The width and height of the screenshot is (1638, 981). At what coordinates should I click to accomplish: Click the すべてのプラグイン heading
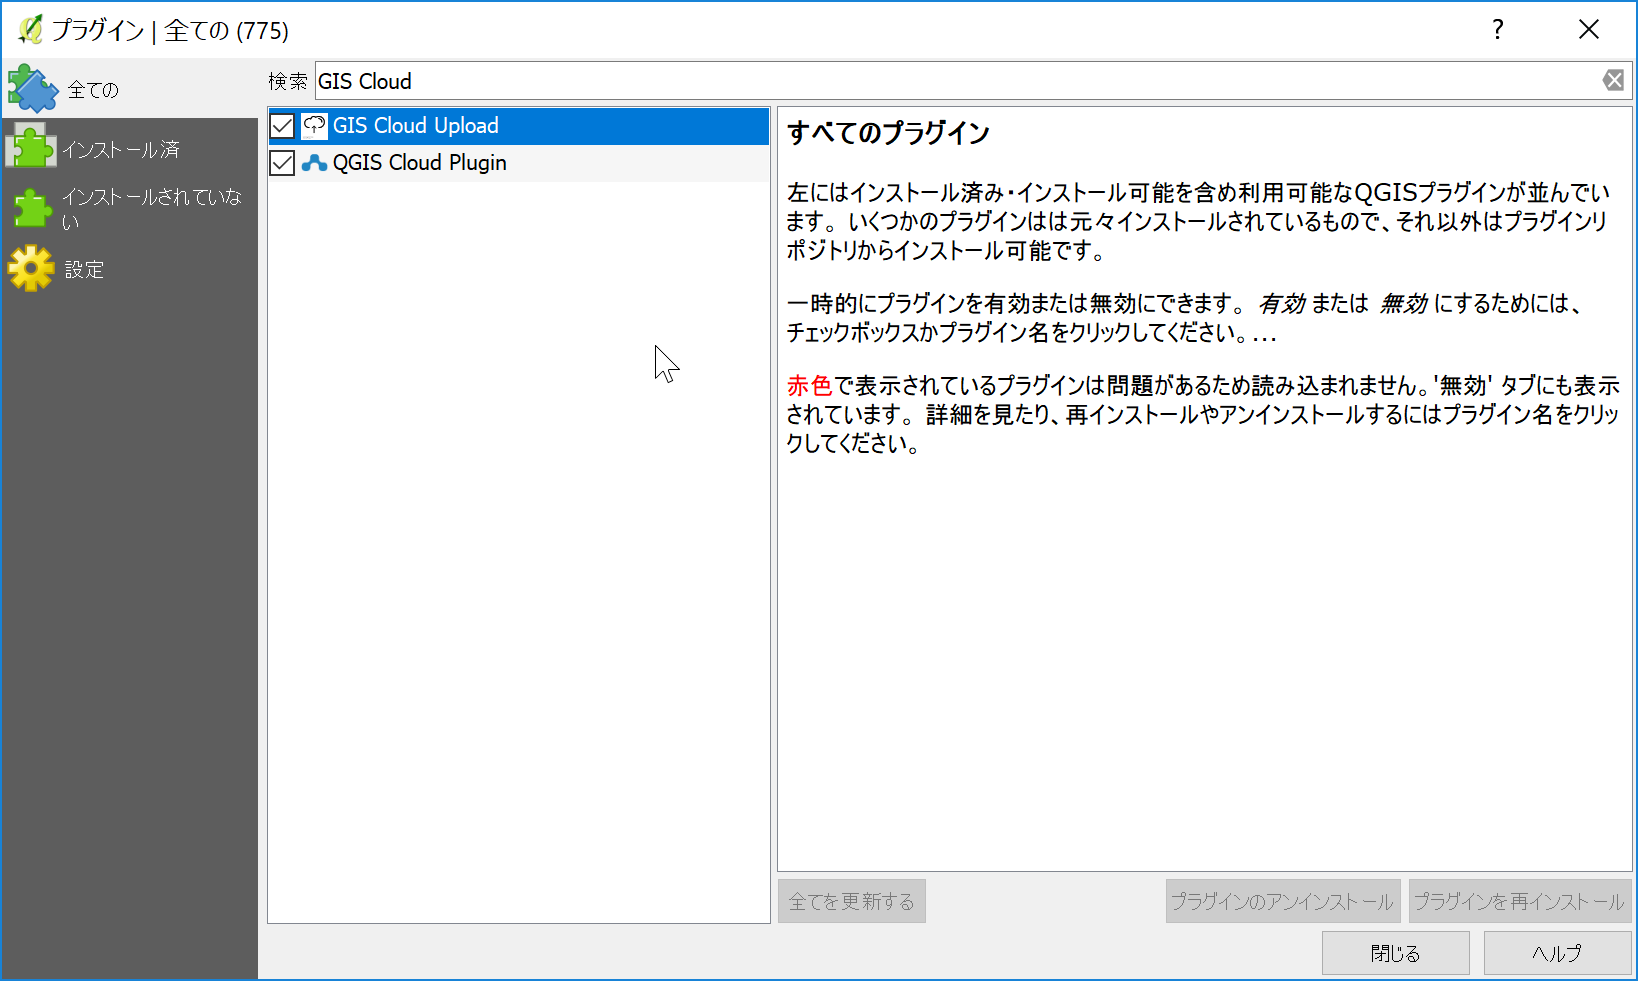click(888, 133)
